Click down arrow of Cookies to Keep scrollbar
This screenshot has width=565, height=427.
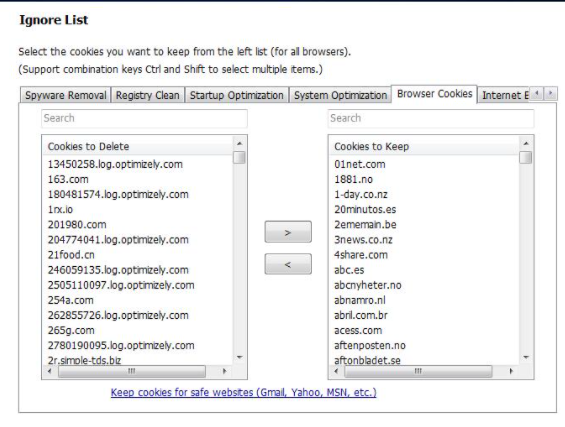coord(526,357)
